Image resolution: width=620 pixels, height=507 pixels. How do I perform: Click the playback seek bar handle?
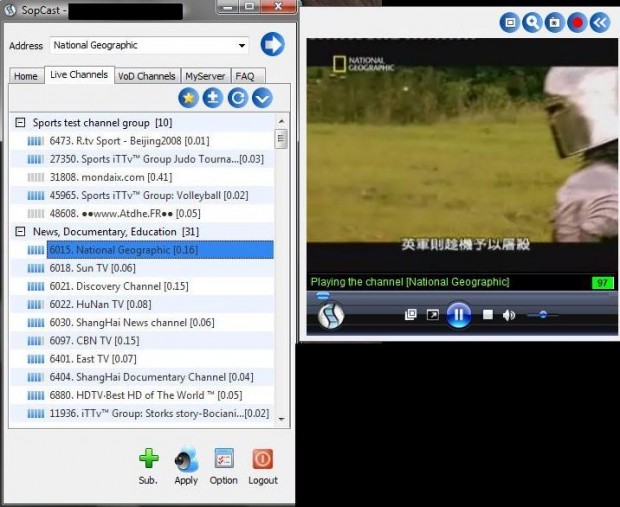[x=323, y=295]
